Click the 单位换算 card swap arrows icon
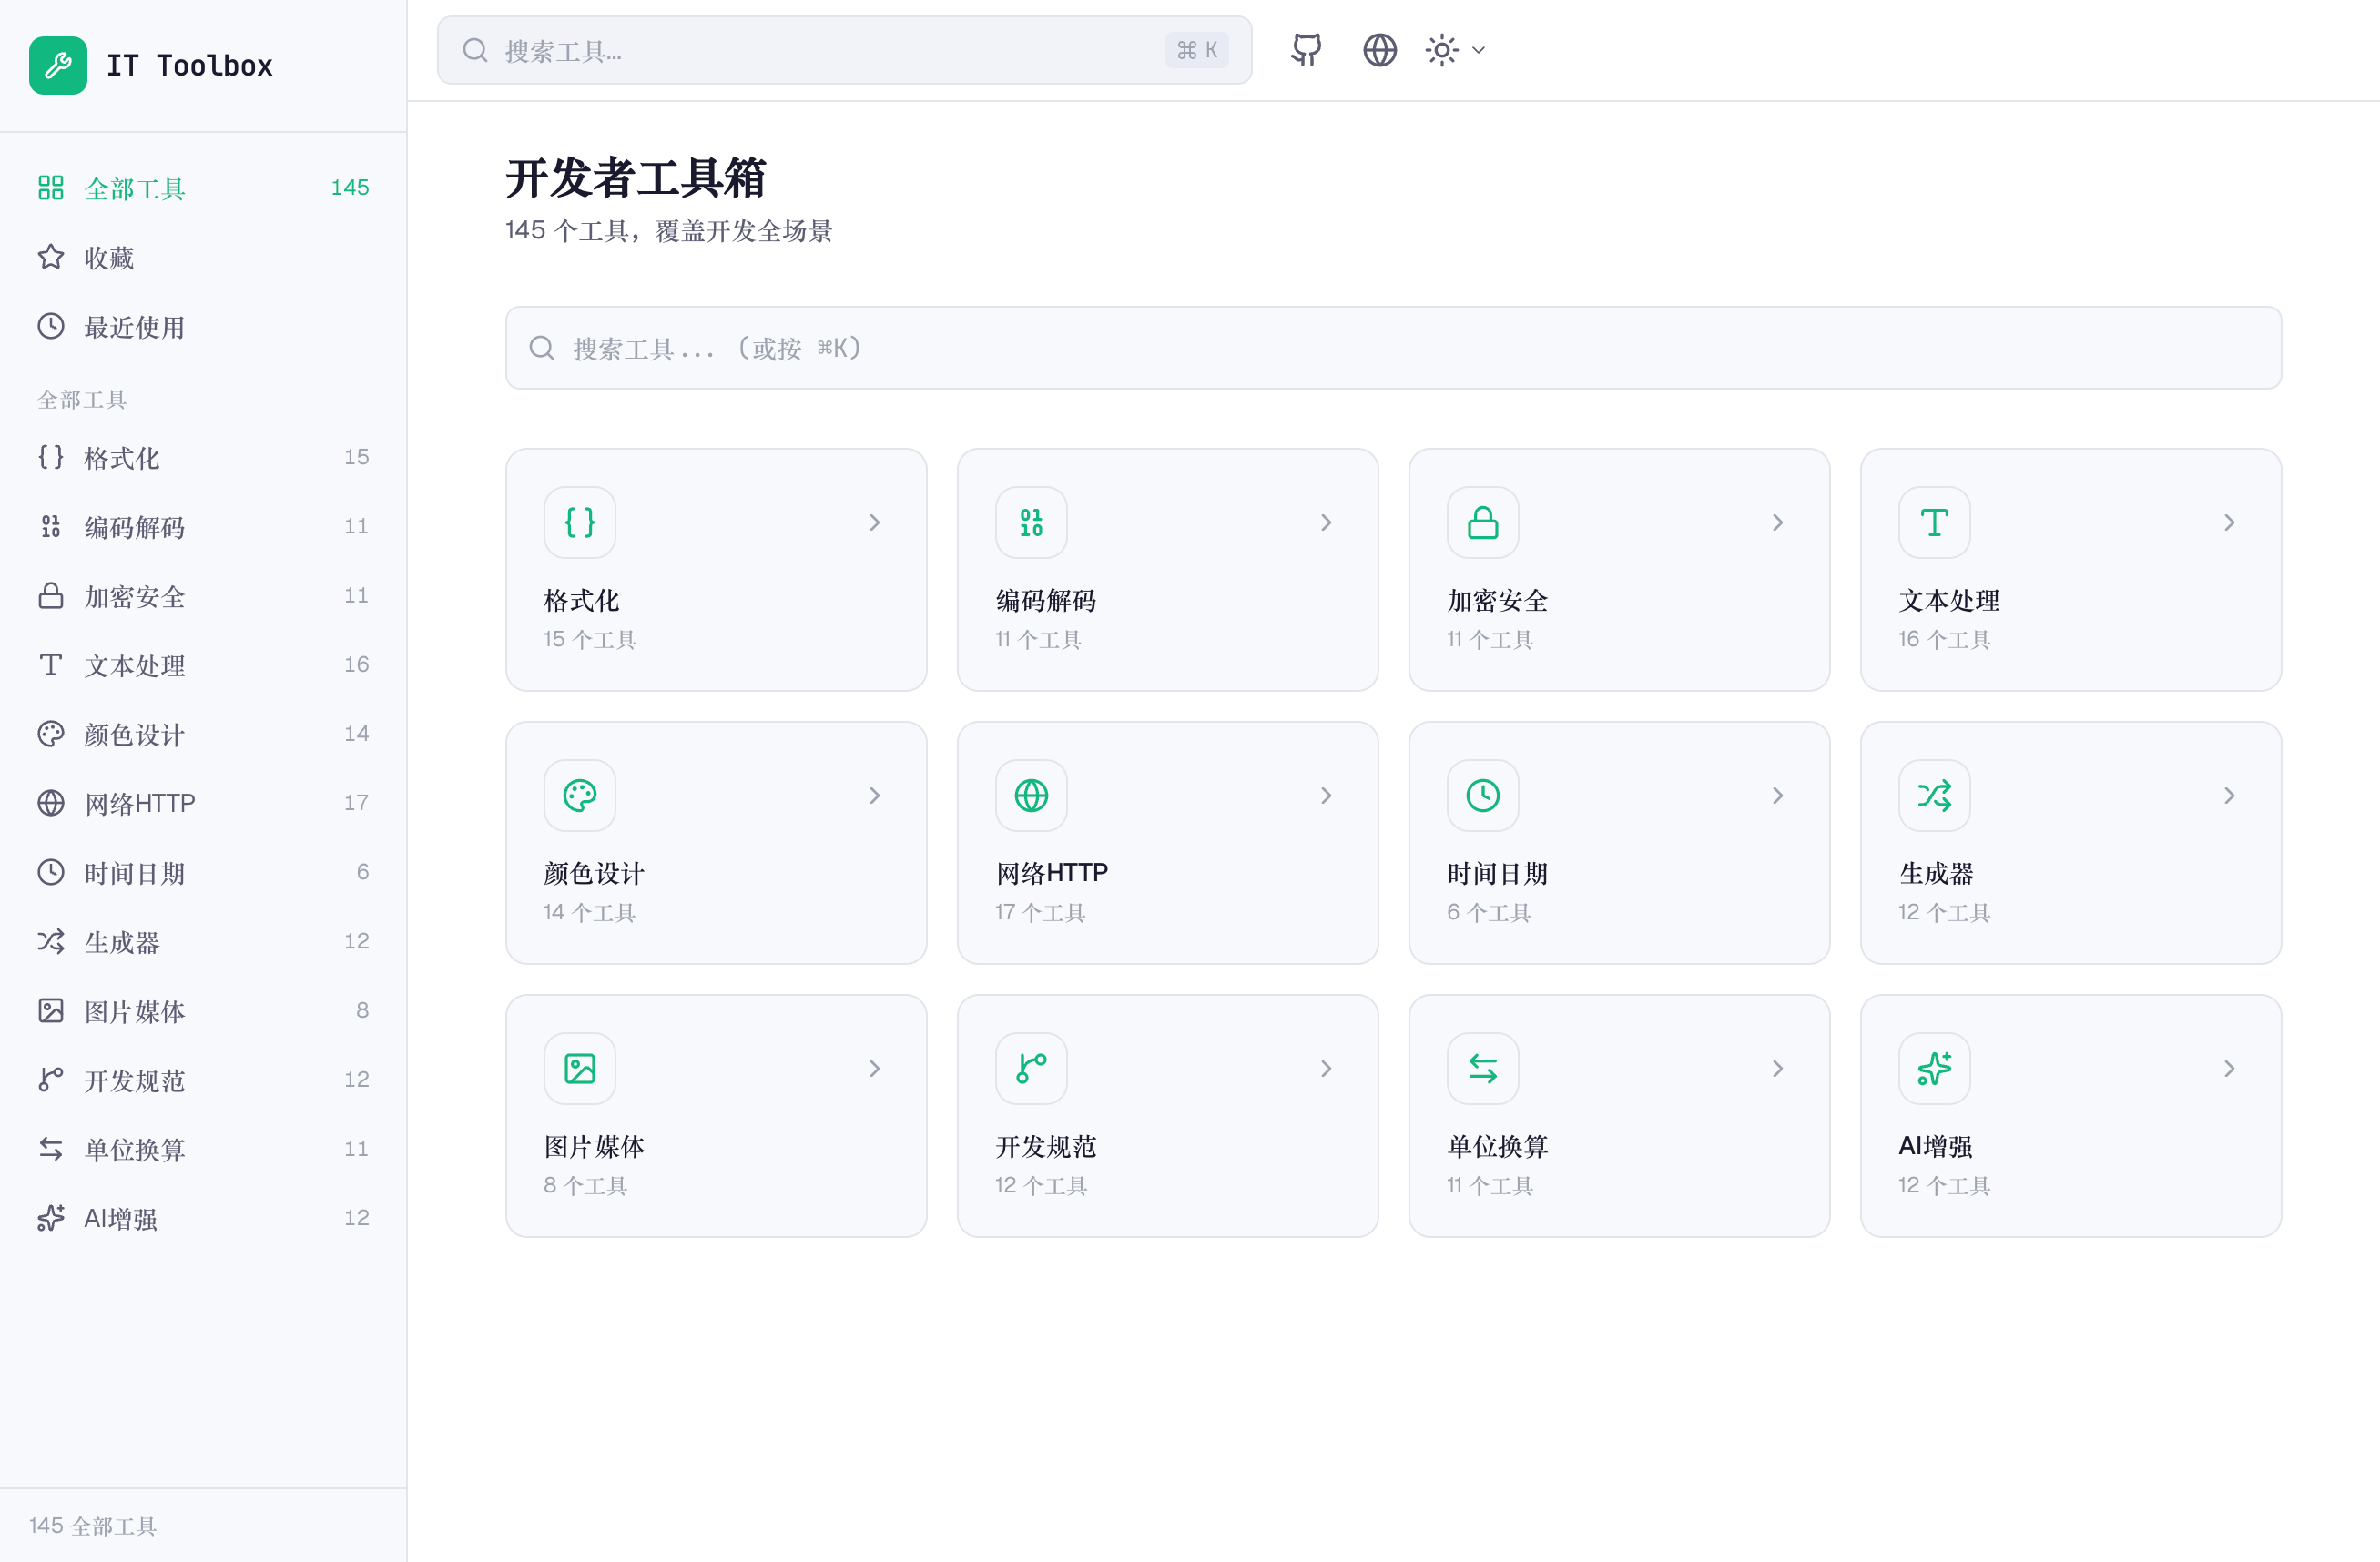The width and height of the screenshot is (2380, 1562). [1483, 1068]
